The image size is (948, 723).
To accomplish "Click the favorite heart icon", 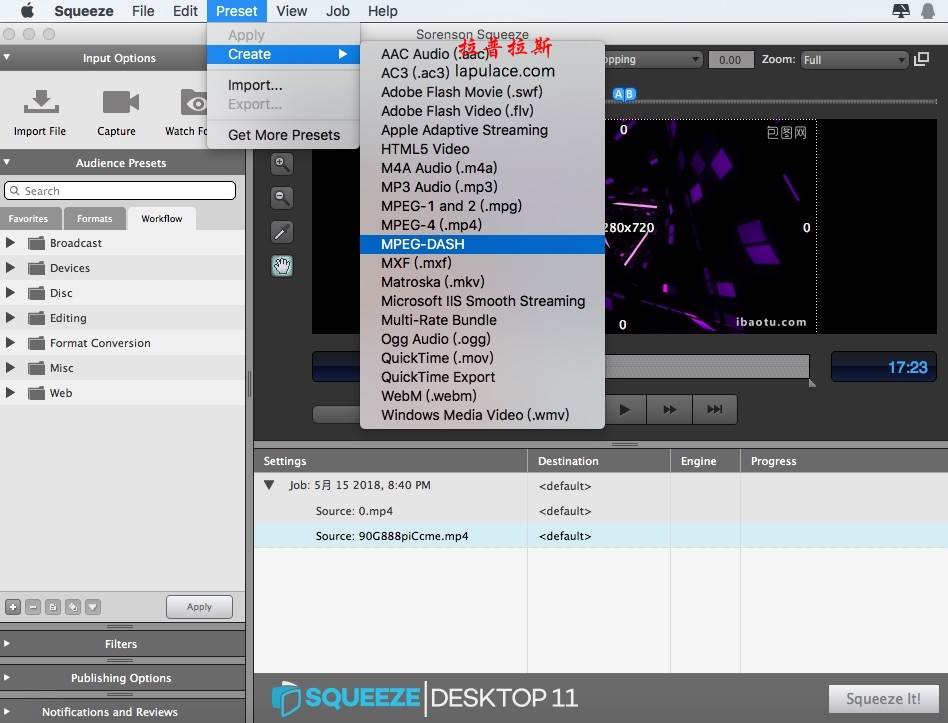I will click(x=92, y=606).
